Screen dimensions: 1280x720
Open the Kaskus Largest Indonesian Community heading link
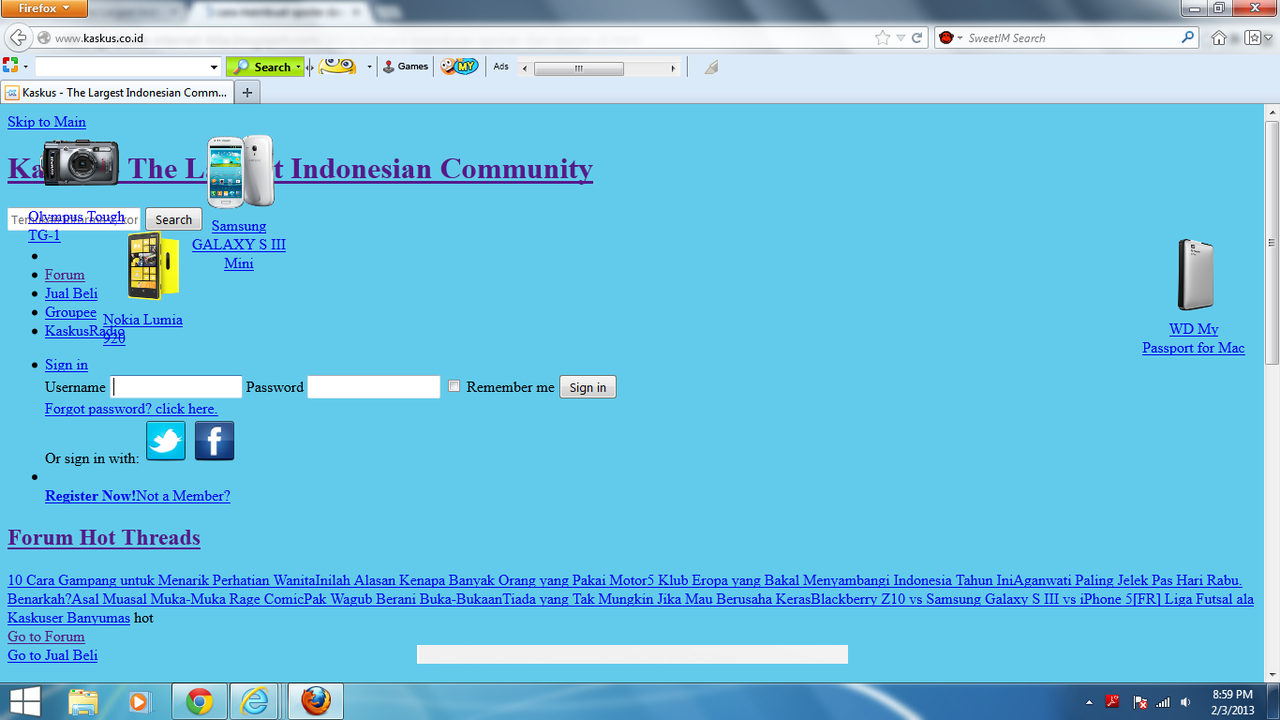coord(300,168)
